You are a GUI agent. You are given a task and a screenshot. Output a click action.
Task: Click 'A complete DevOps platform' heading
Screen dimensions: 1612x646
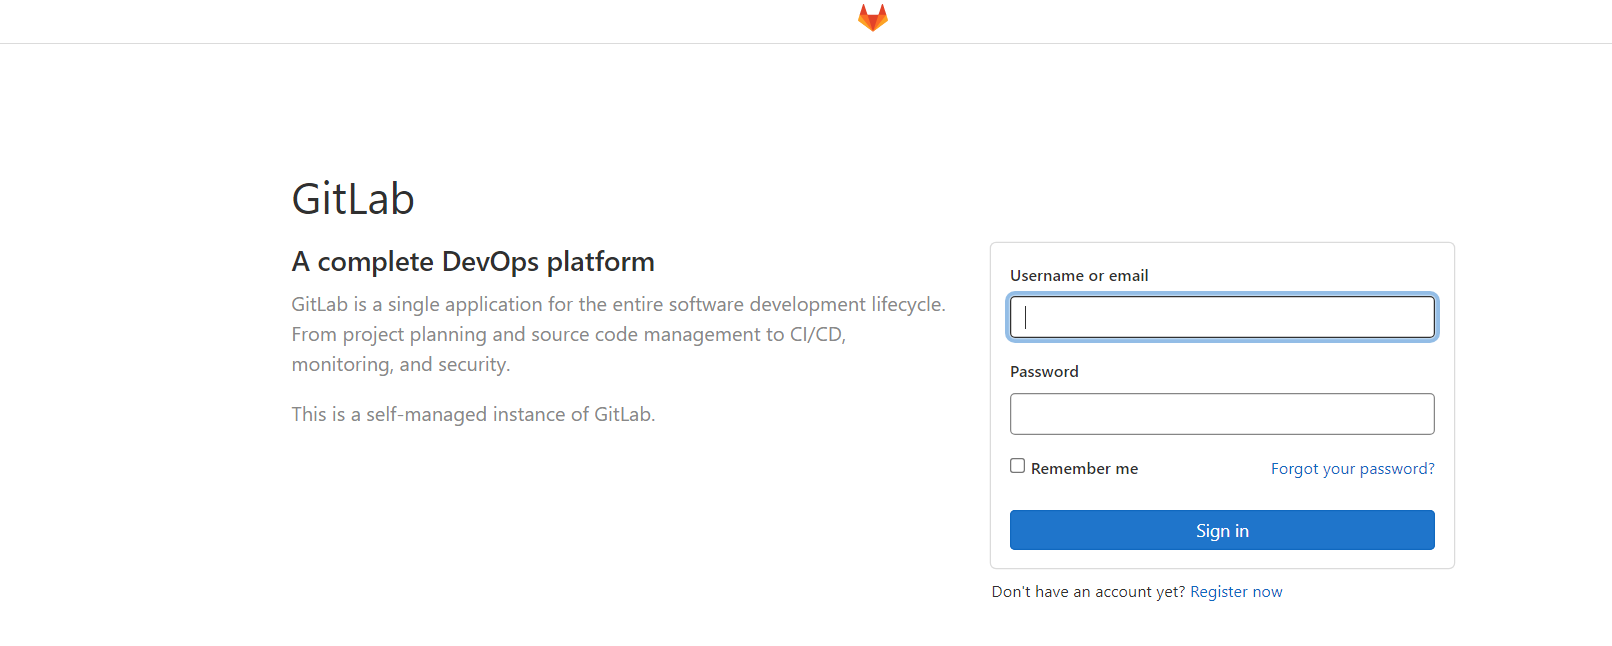473,262
